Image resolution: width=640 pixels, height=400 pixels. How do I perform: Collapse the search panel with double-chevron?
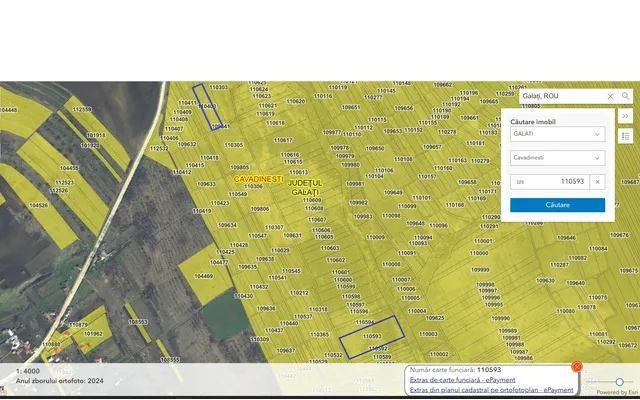point(625,116)
